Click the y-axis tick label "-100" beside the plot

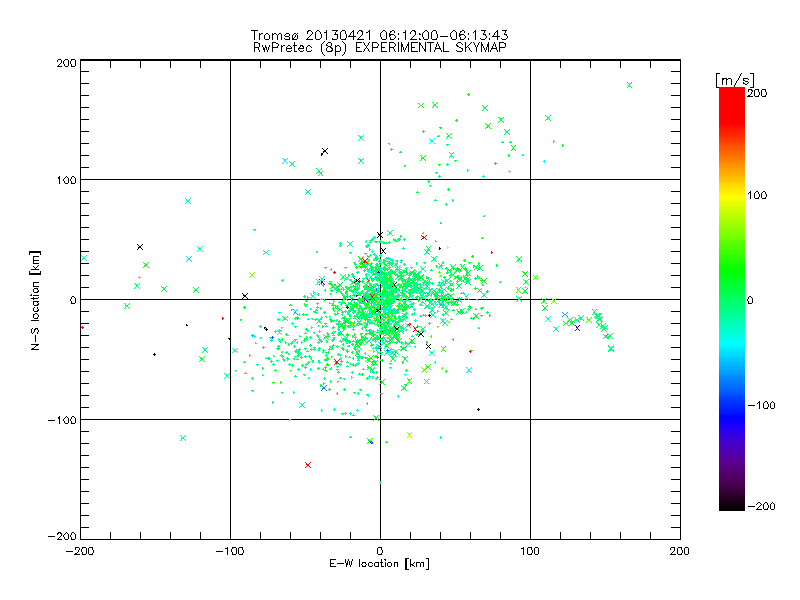click(x=62, y=420)
